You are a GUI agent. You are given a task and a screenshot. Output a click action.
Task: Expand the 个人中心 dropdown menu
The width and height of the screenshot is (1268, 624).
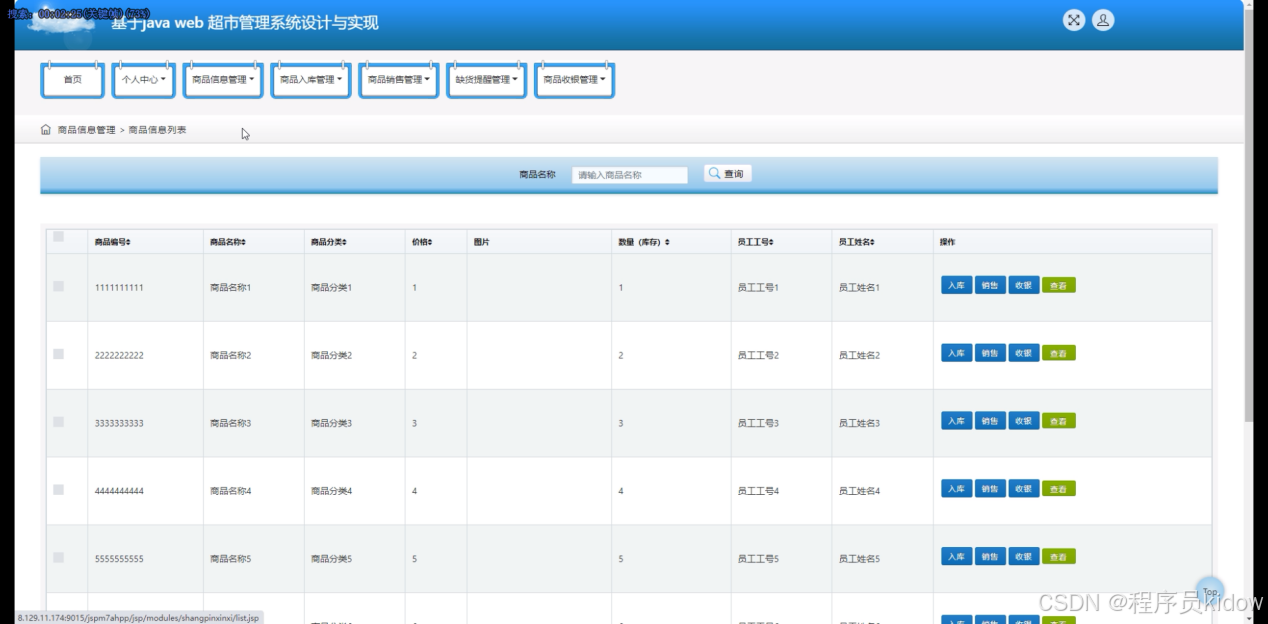click(144, 80)
